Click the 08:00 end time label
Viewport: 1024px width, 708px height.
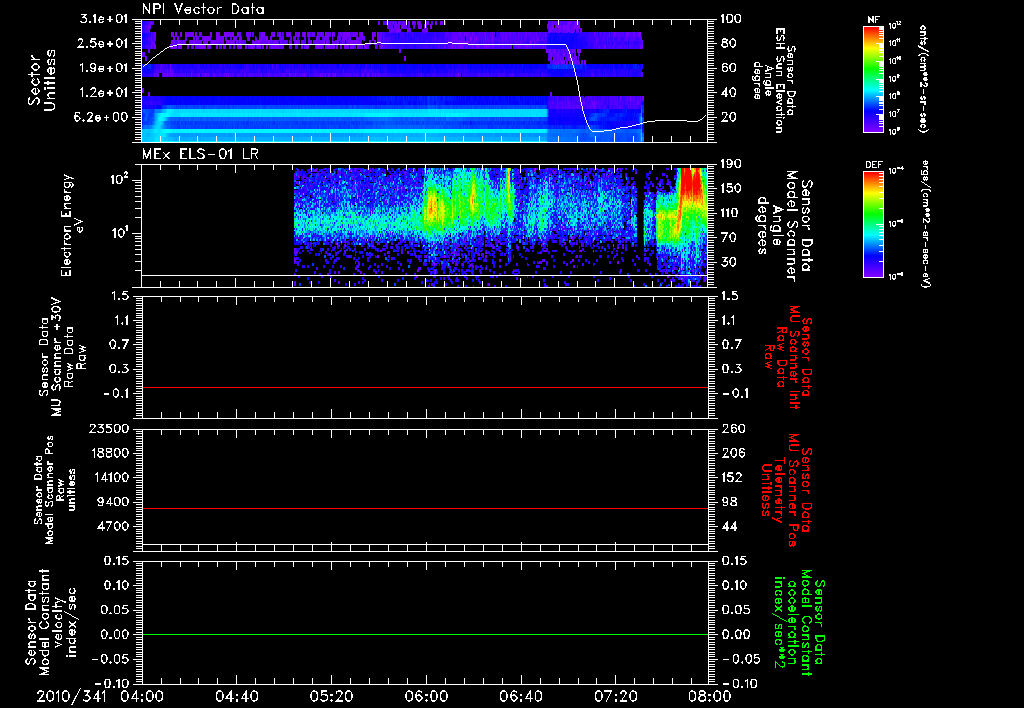(708, 695)
